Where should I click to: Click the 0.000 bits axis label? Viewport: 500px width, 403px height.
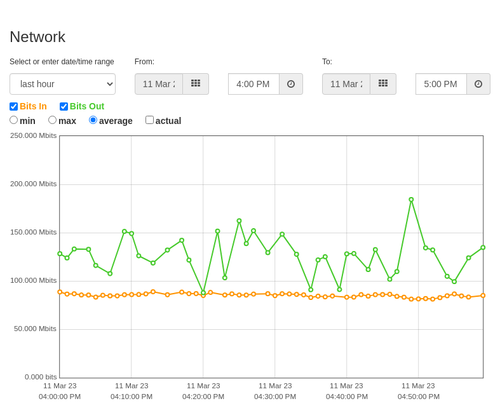(41, 377)
